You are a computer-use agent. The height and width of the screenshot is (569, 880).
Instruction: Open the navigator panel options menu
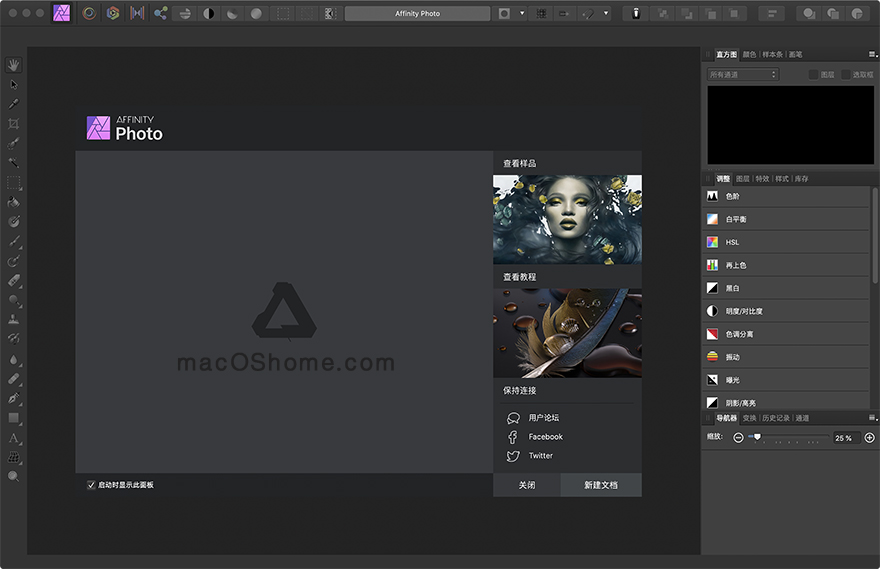873,418
